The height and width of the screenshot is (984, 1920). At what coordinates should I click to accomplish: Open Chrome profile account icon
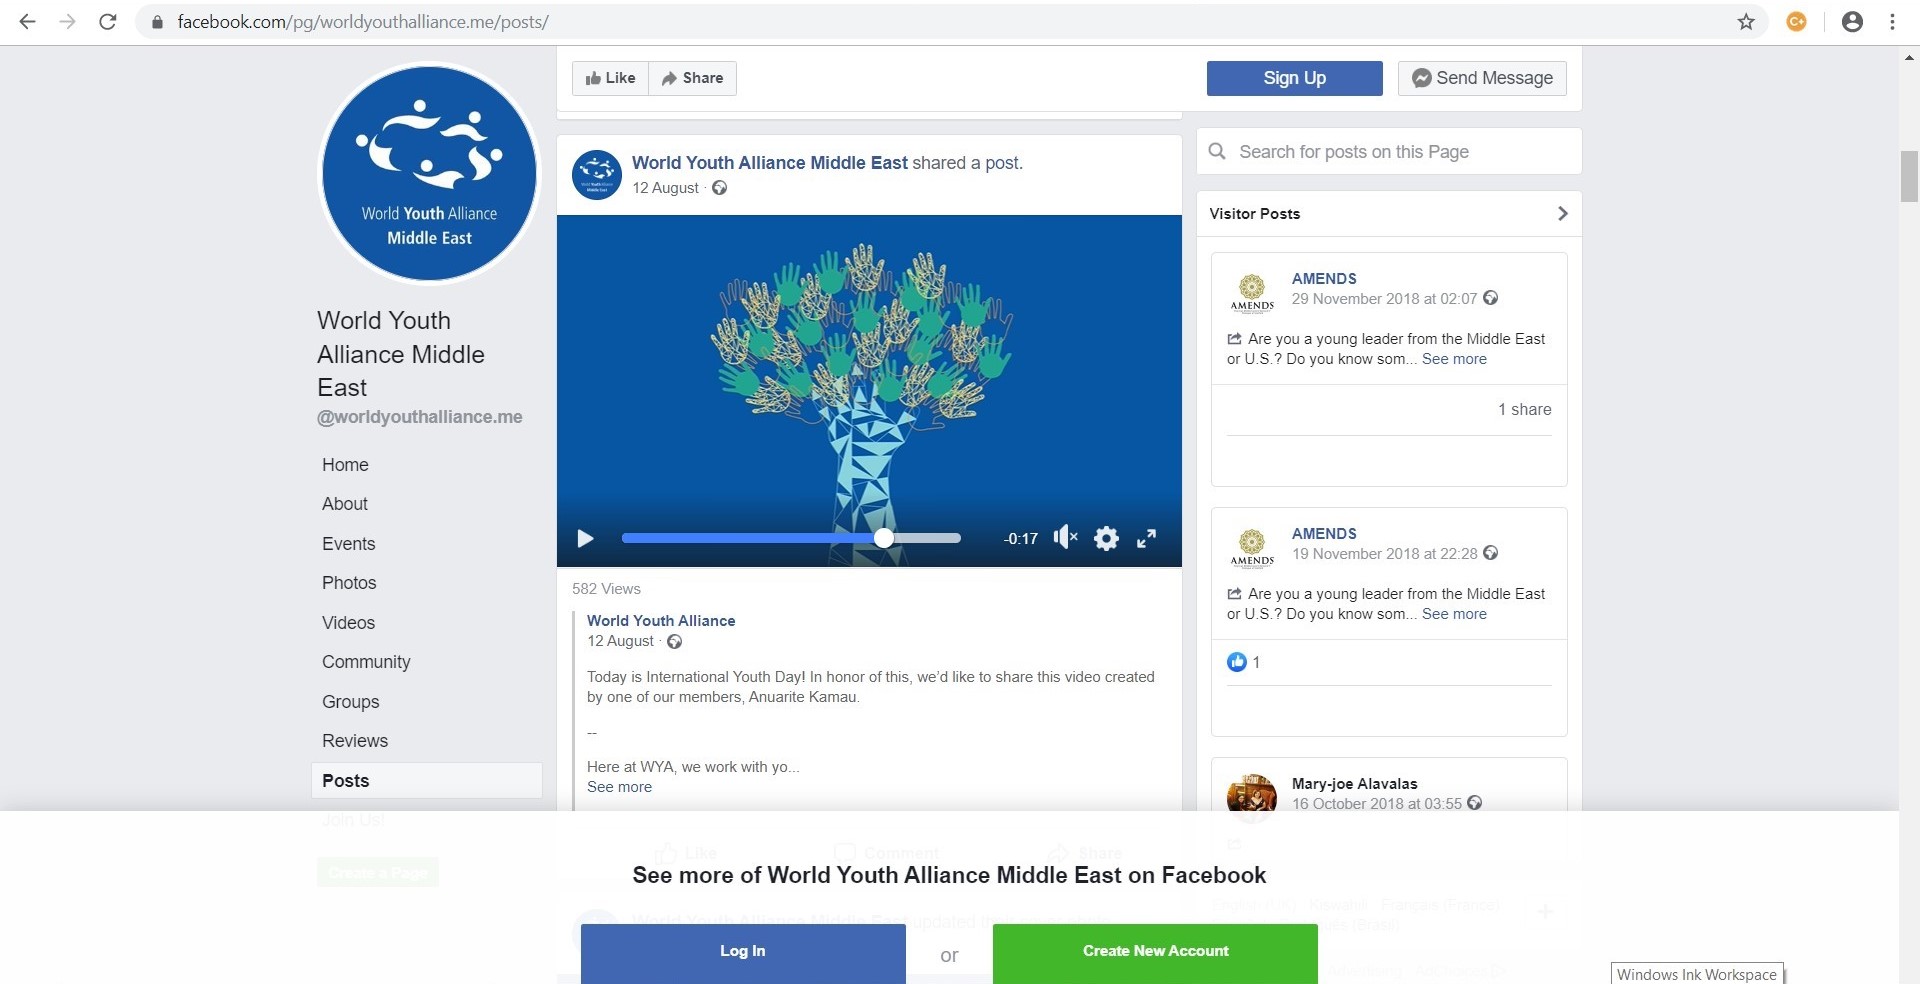coord(1852,22)
